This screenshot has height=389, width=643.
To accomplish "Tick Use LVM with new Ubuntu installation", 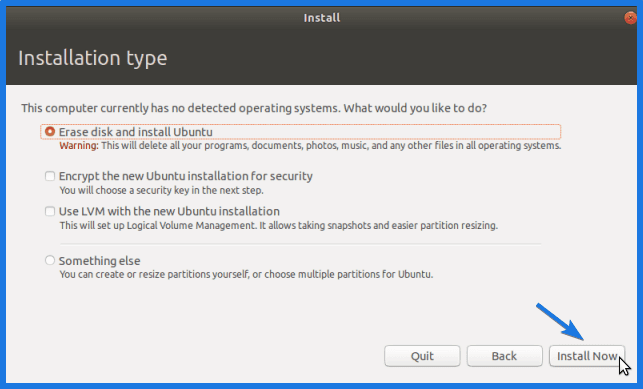I will point(50,211).
